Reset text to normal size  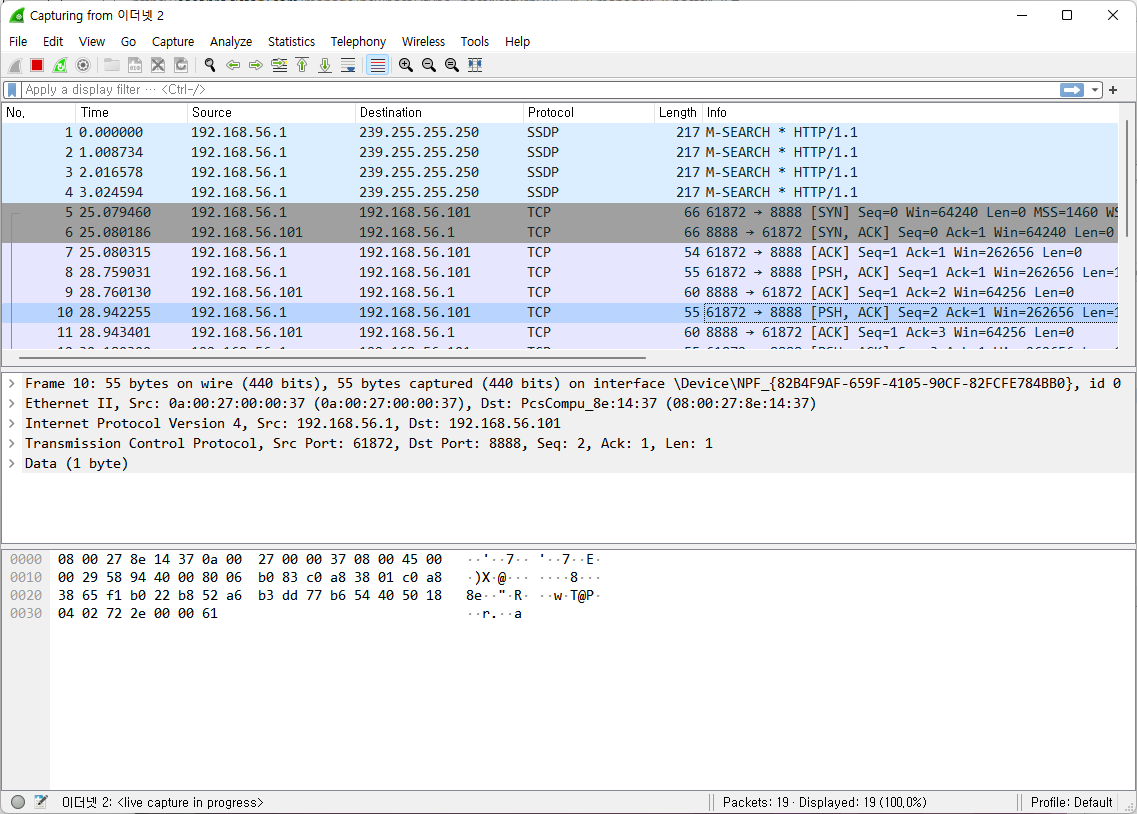[452, 65]
